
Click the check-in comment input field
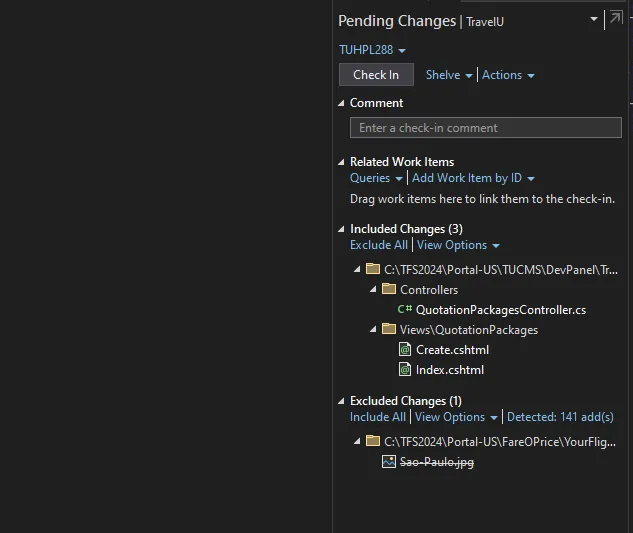485,128
